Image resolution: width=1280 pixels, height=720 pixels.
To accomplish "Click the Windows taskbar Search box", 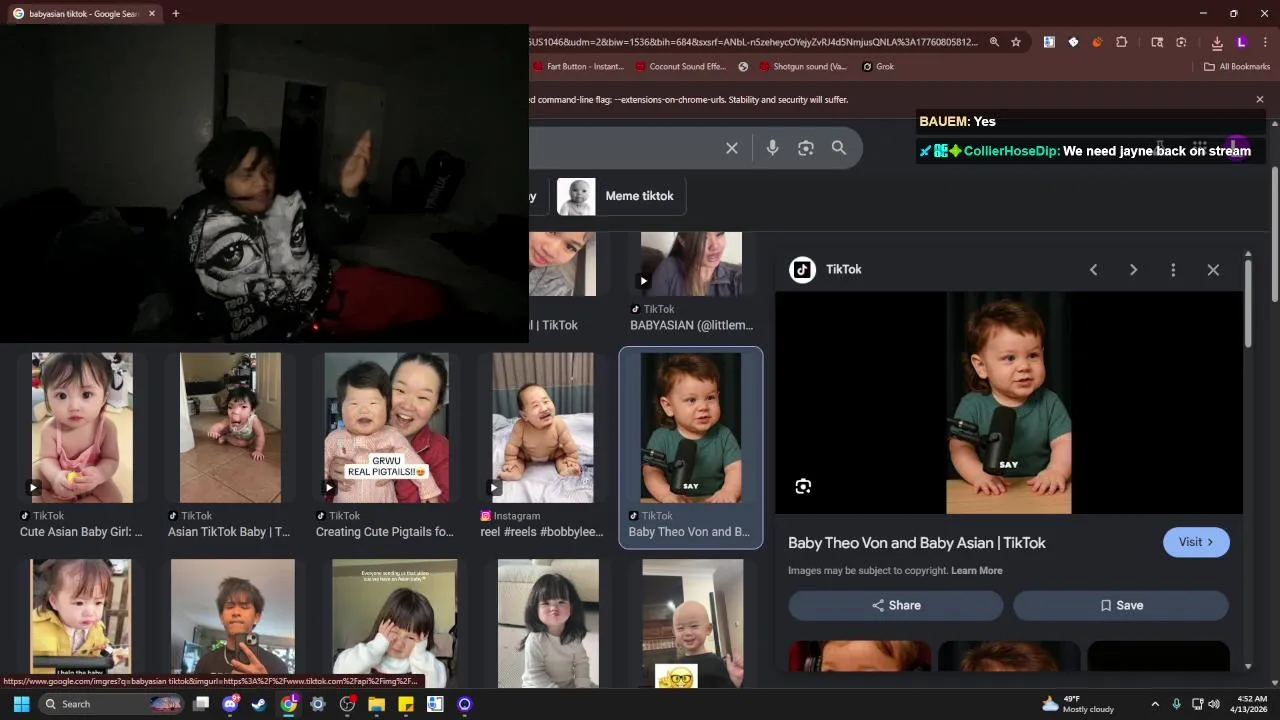I will tap(112, 704).
